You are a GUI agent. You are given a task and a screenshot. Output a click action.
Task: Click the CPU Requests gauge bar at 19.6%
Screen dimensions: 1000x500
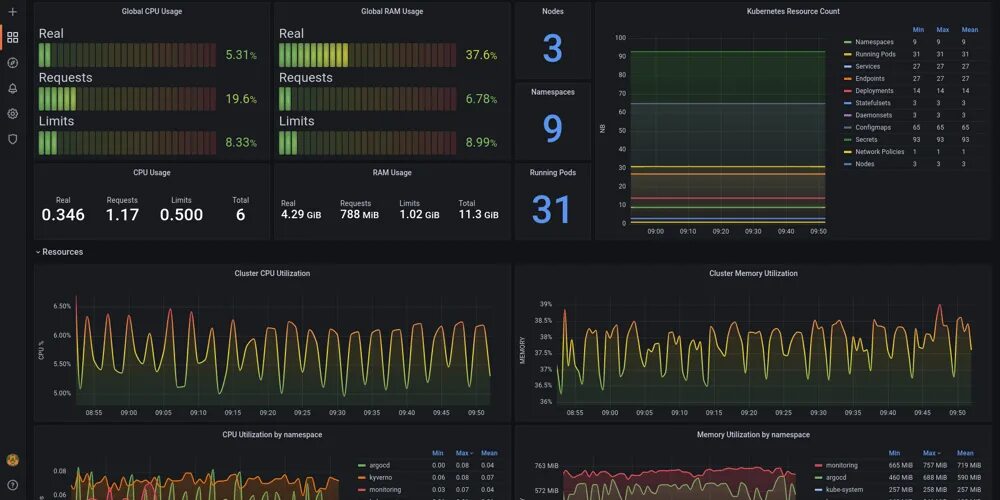[x=127, y=99]
